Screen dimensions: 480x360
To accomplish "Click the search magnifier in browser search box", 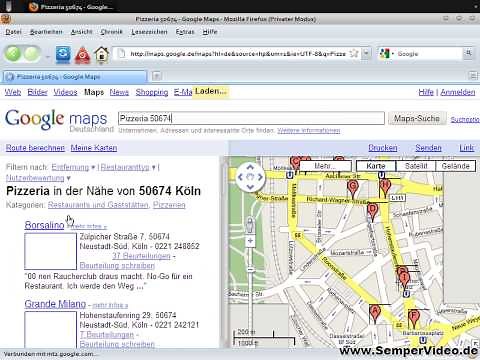I will pos(469,53).
